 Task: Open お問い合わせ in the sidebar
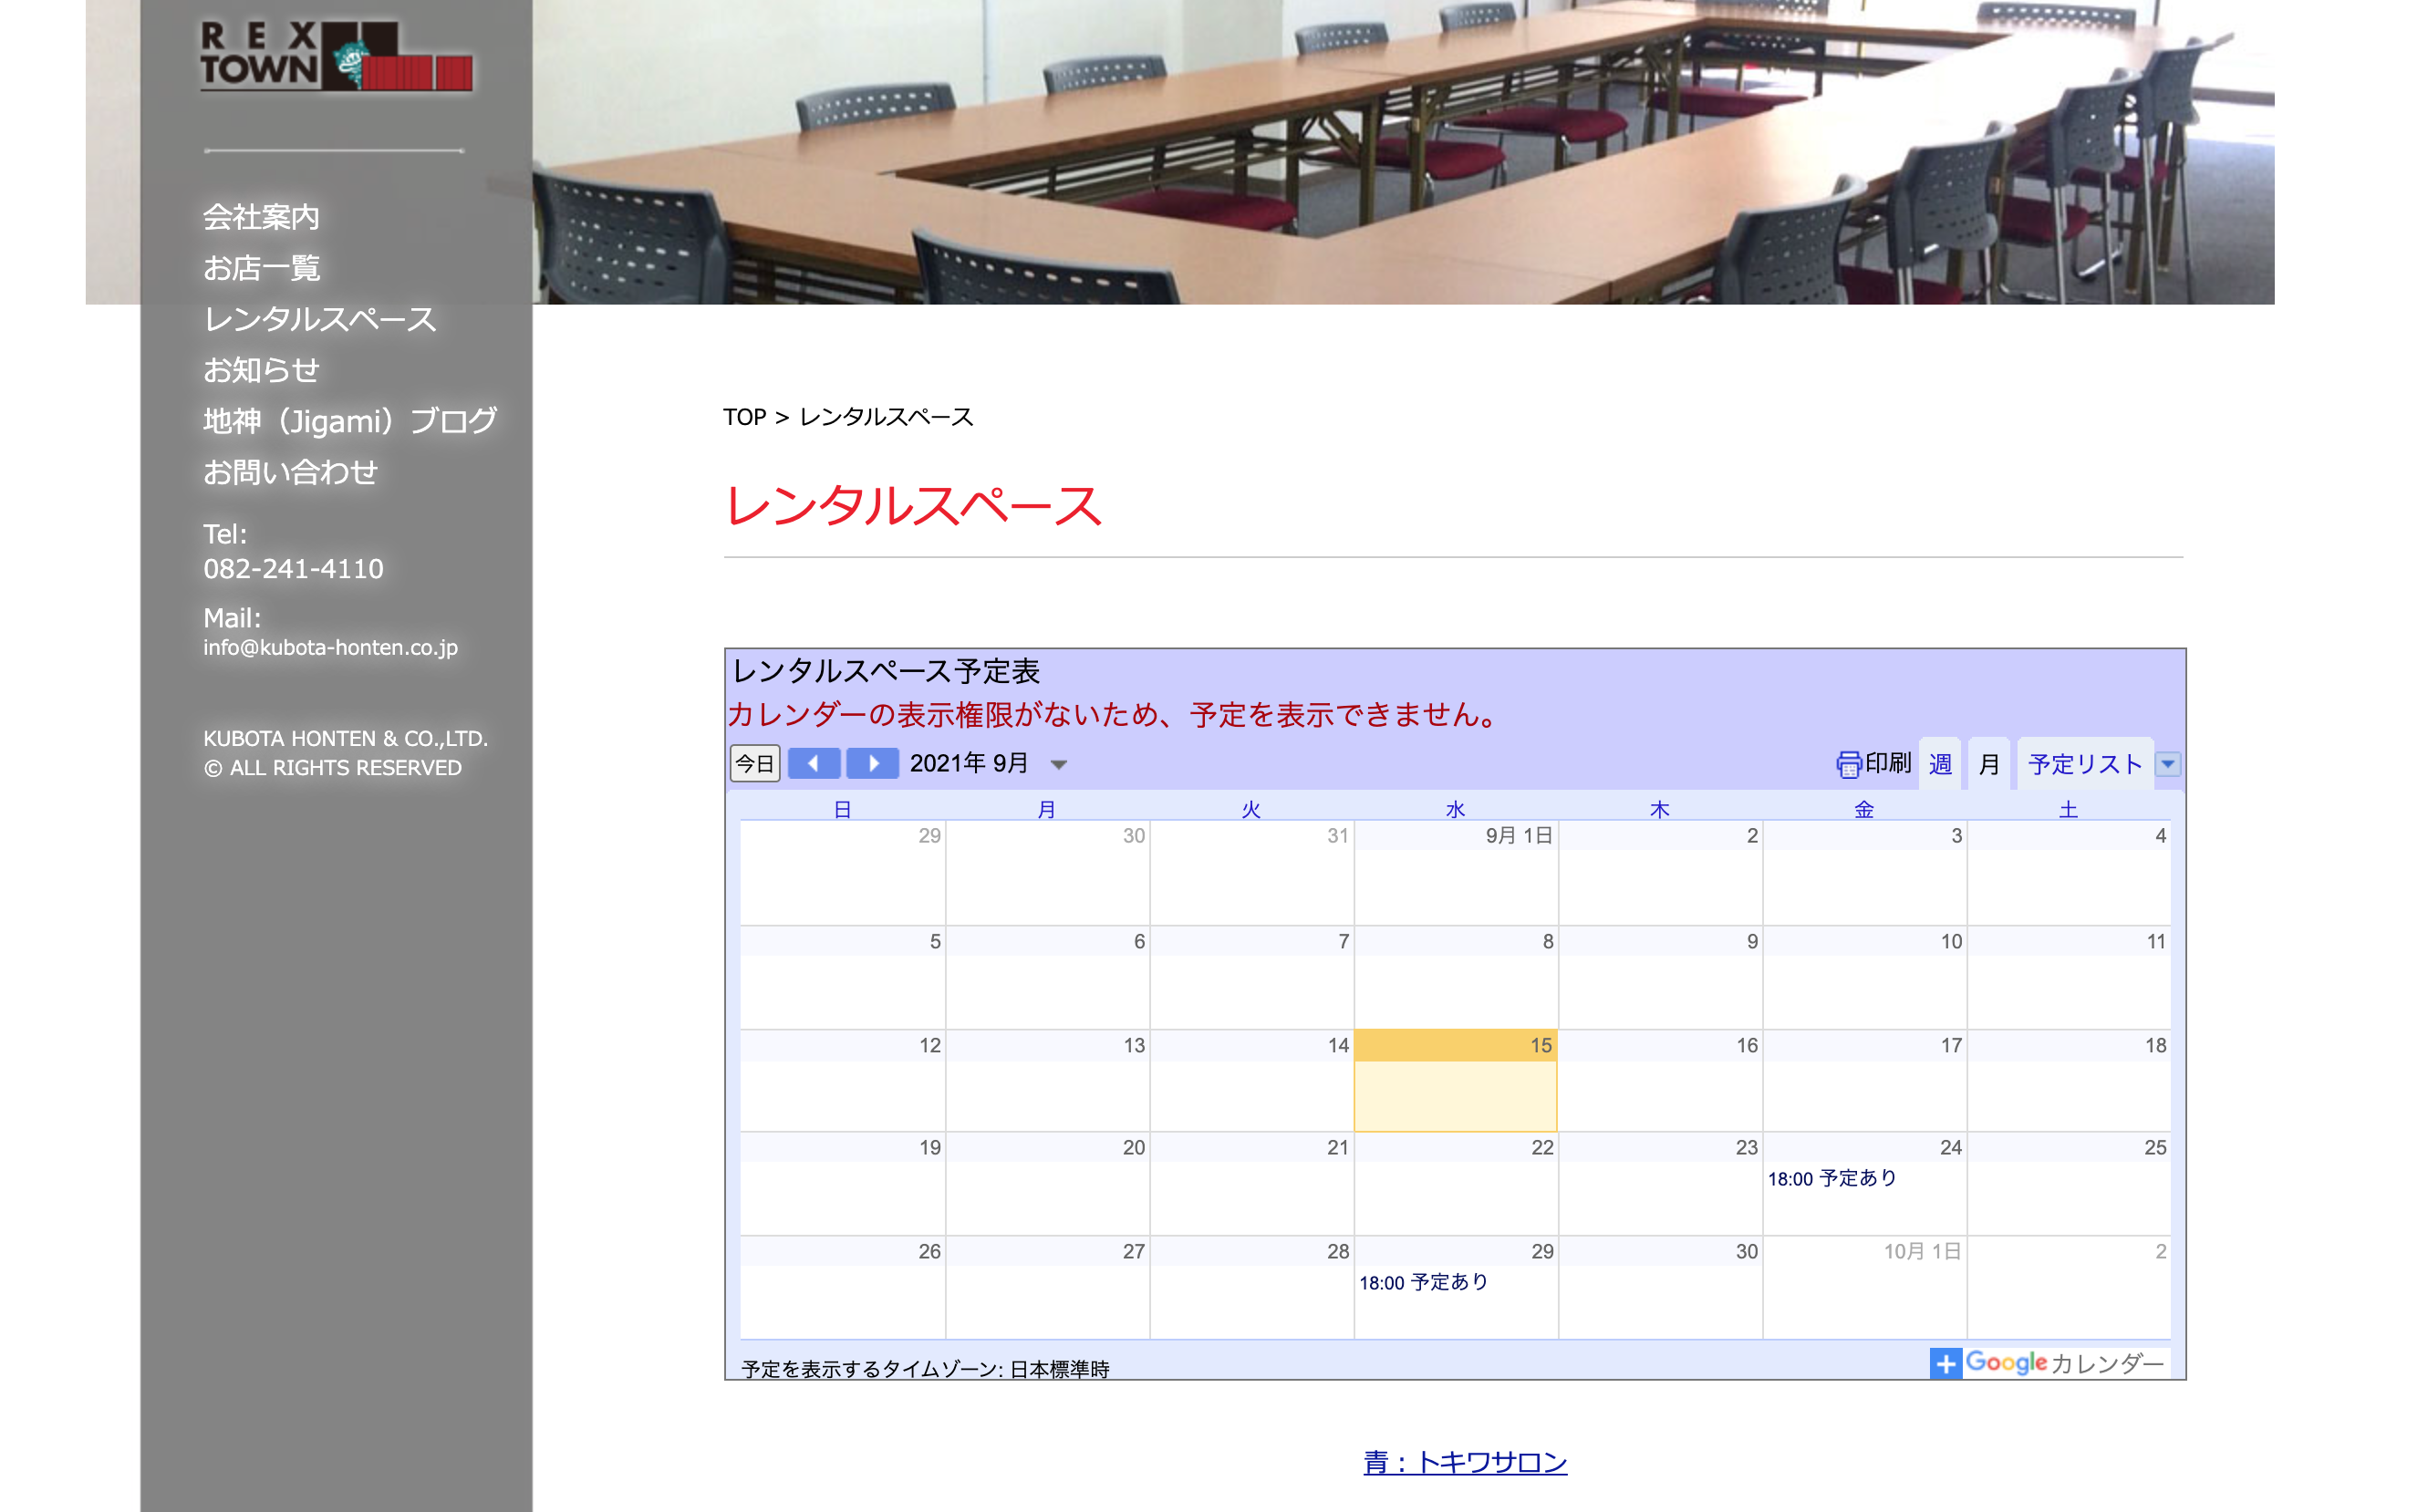(x=290, y=472)
